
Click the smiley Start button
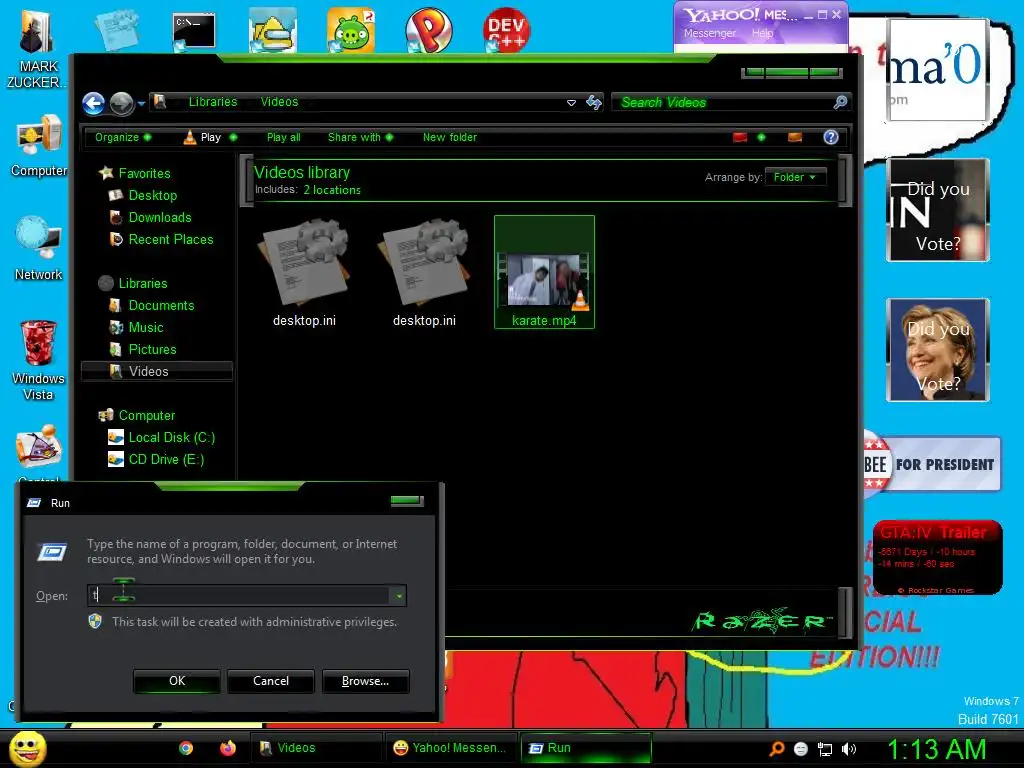point(27,748)
